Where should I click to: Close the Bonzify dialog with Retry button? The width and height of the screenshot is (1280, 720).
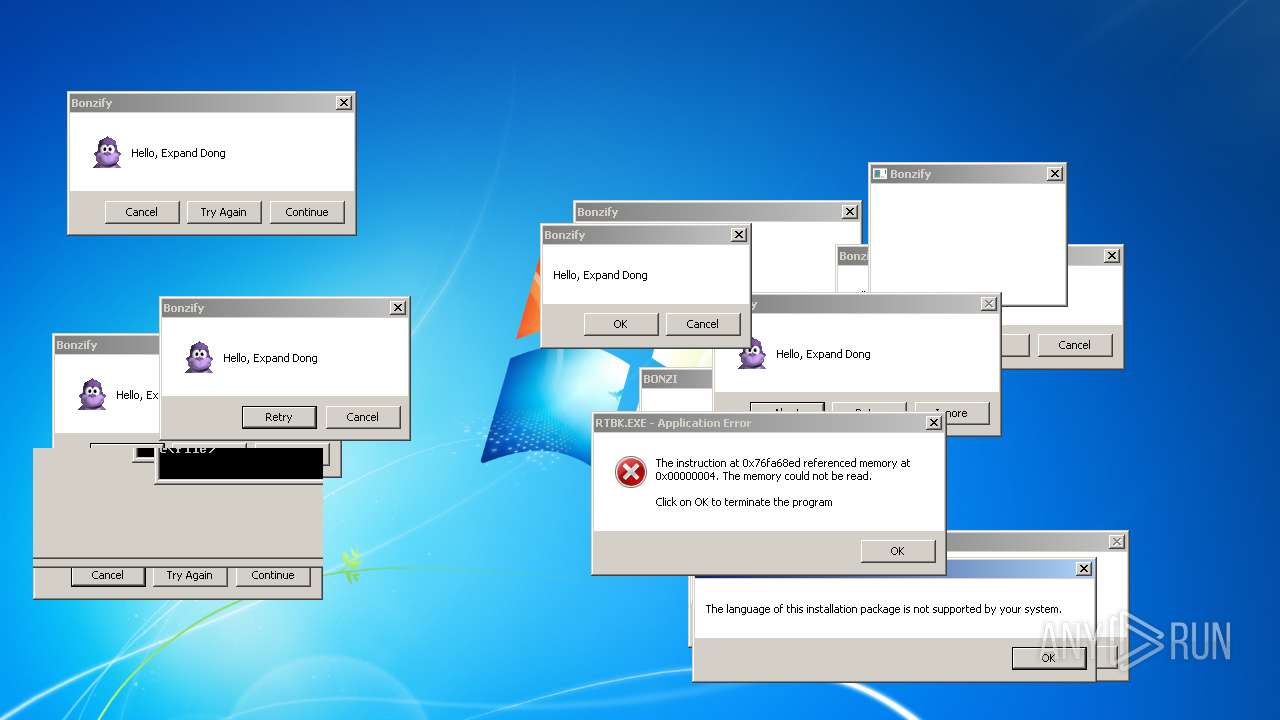[397, 308]
